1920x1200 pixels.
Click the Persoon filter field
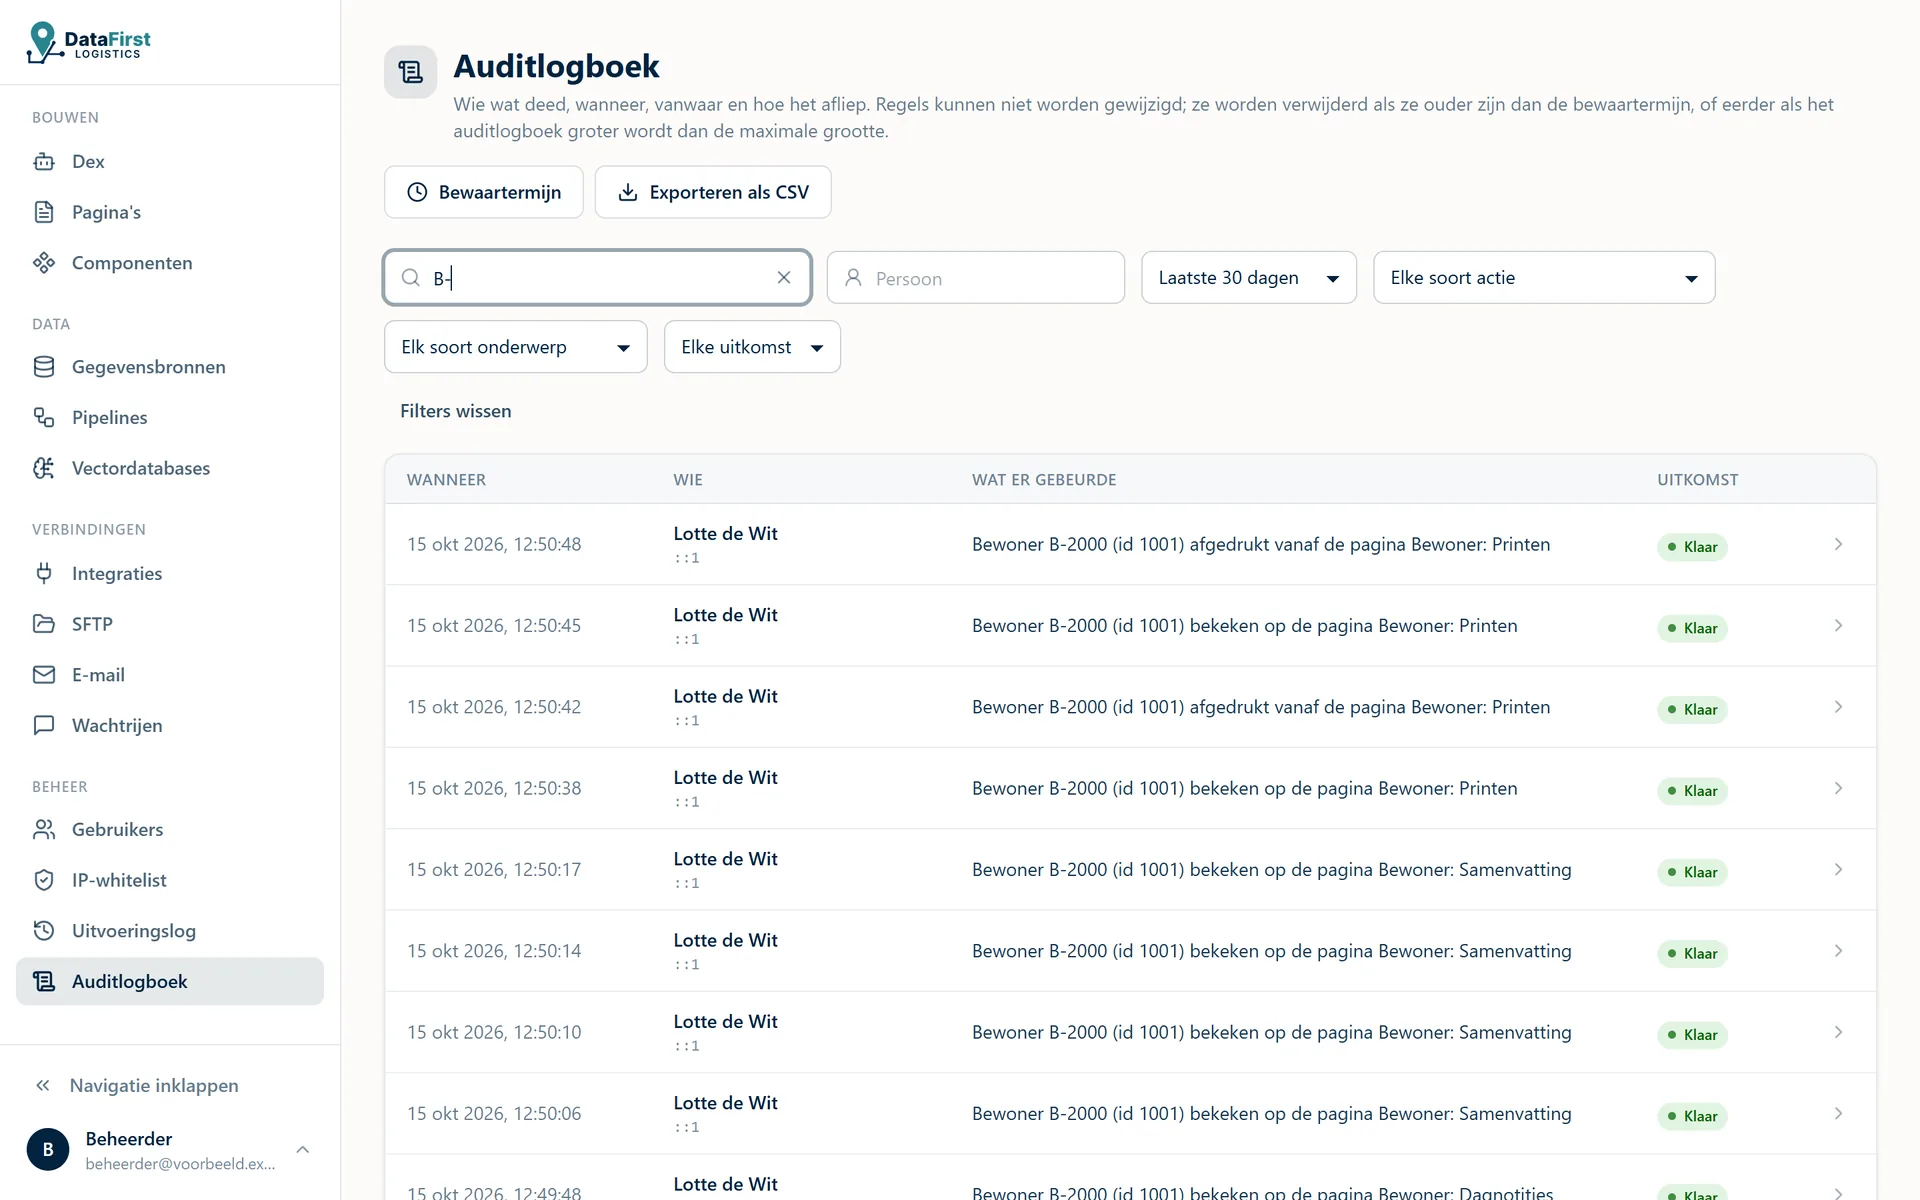click(x=976, y=278)
